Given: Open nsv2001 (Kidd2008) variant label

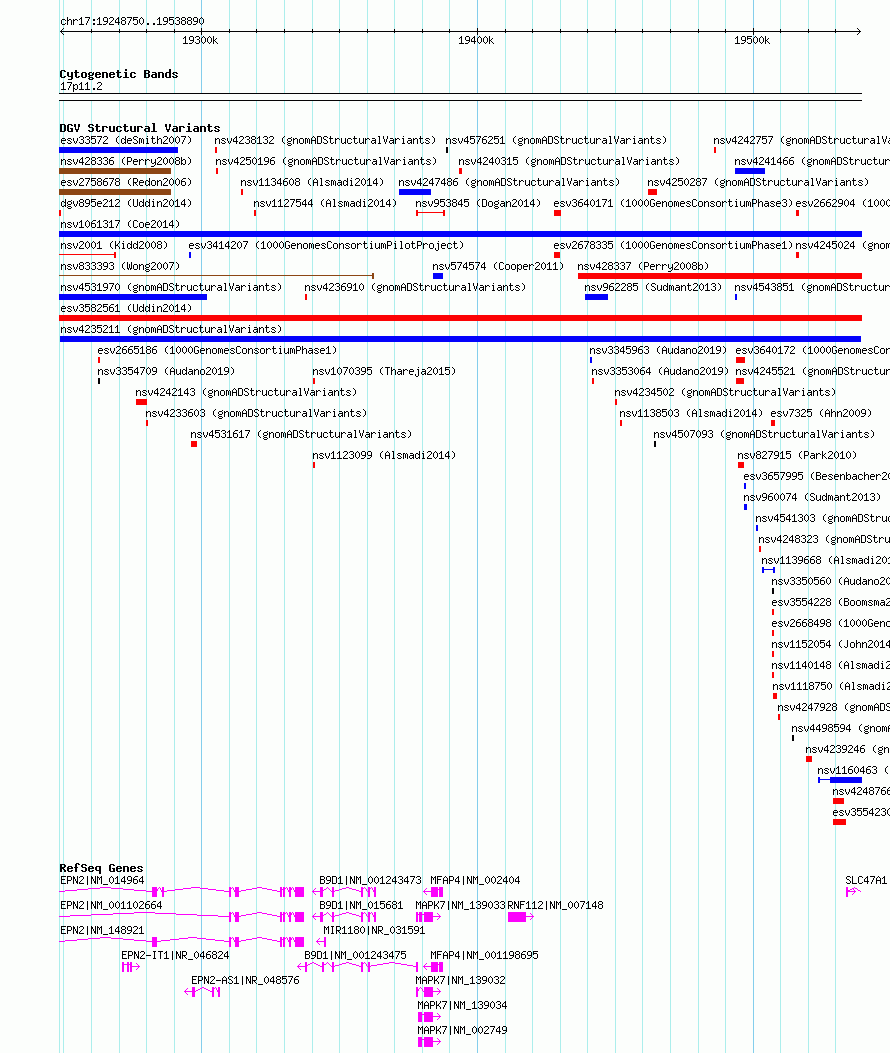Looking at the screenshot, I should click(114, 245).
